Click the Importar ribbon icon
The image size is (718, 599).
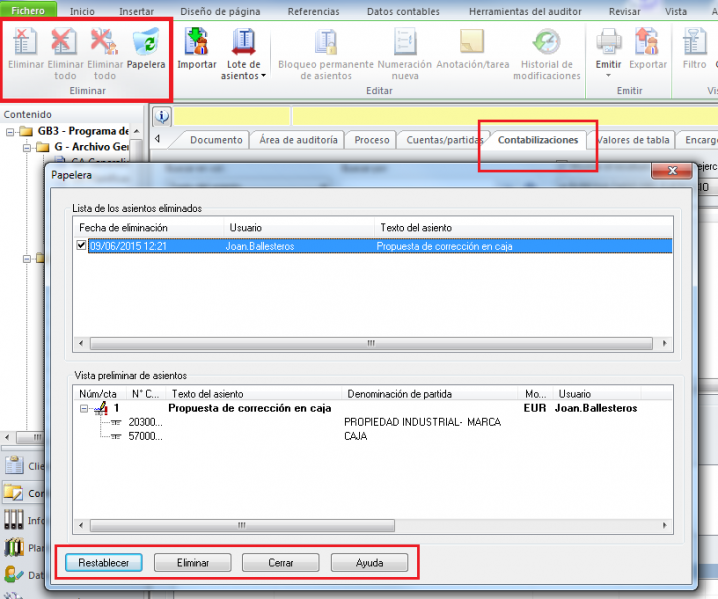pos(197,47)
